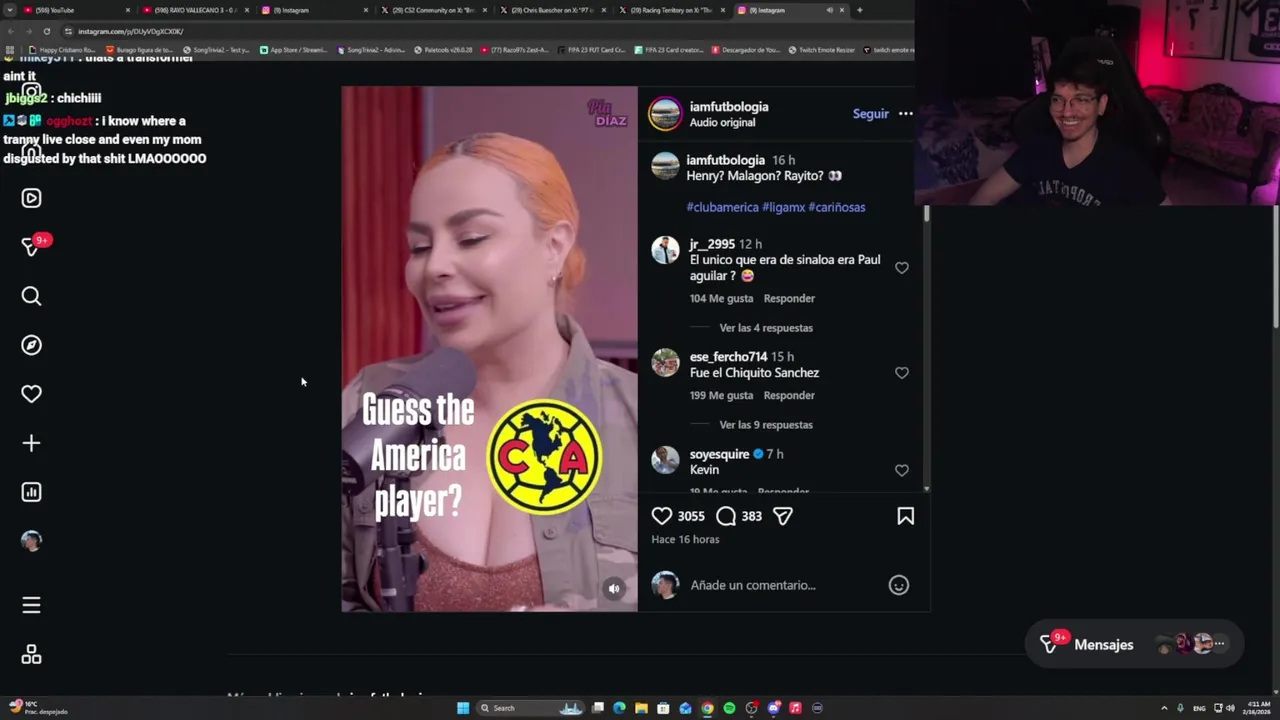Like ese_fercho714's comment

coord(902,373)
